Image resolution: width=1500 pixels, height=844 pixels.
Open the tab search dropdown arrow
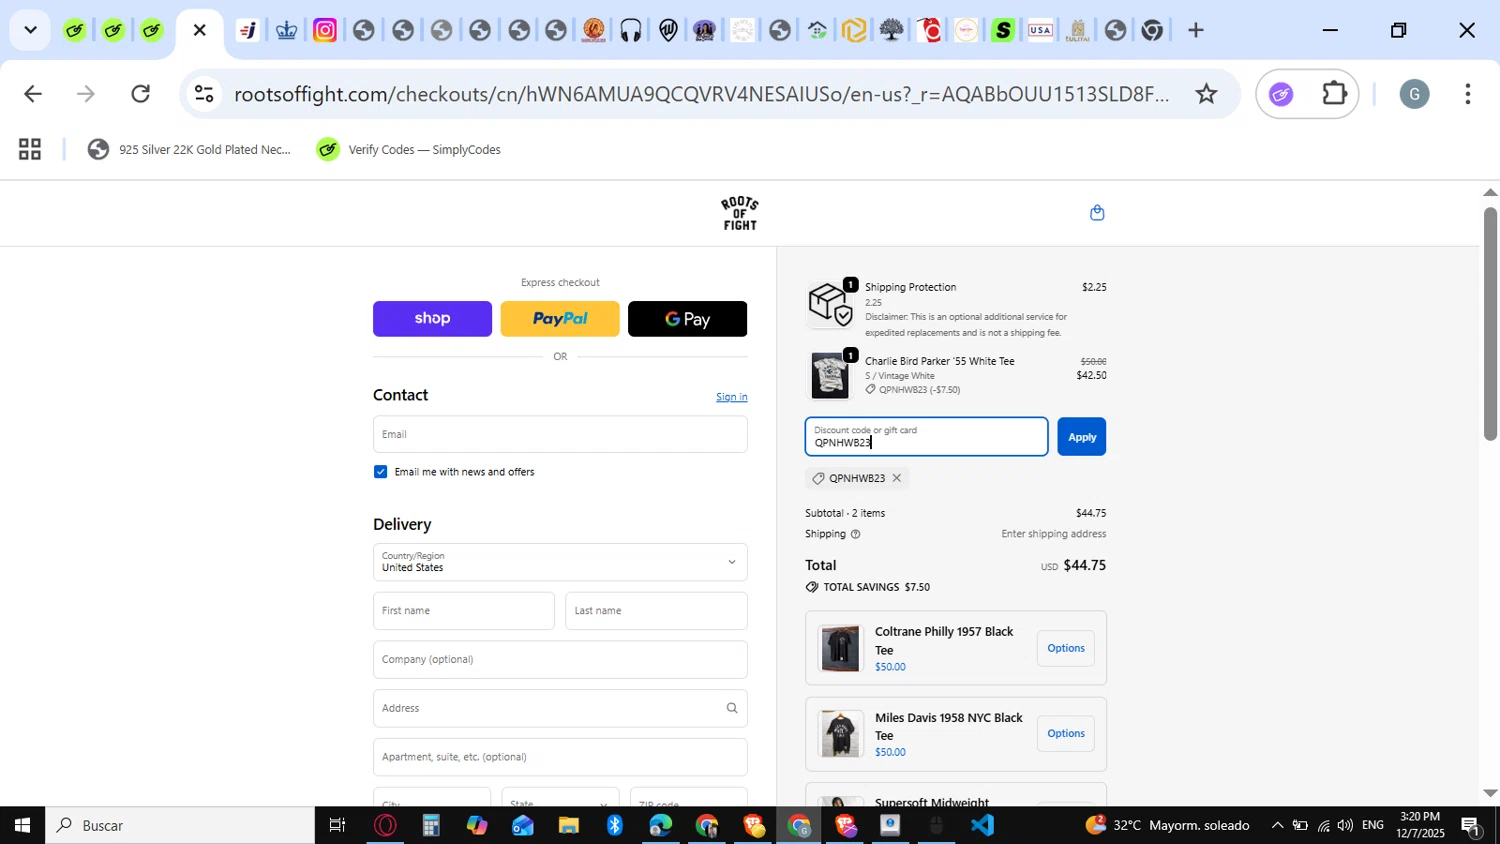[30, 30]
